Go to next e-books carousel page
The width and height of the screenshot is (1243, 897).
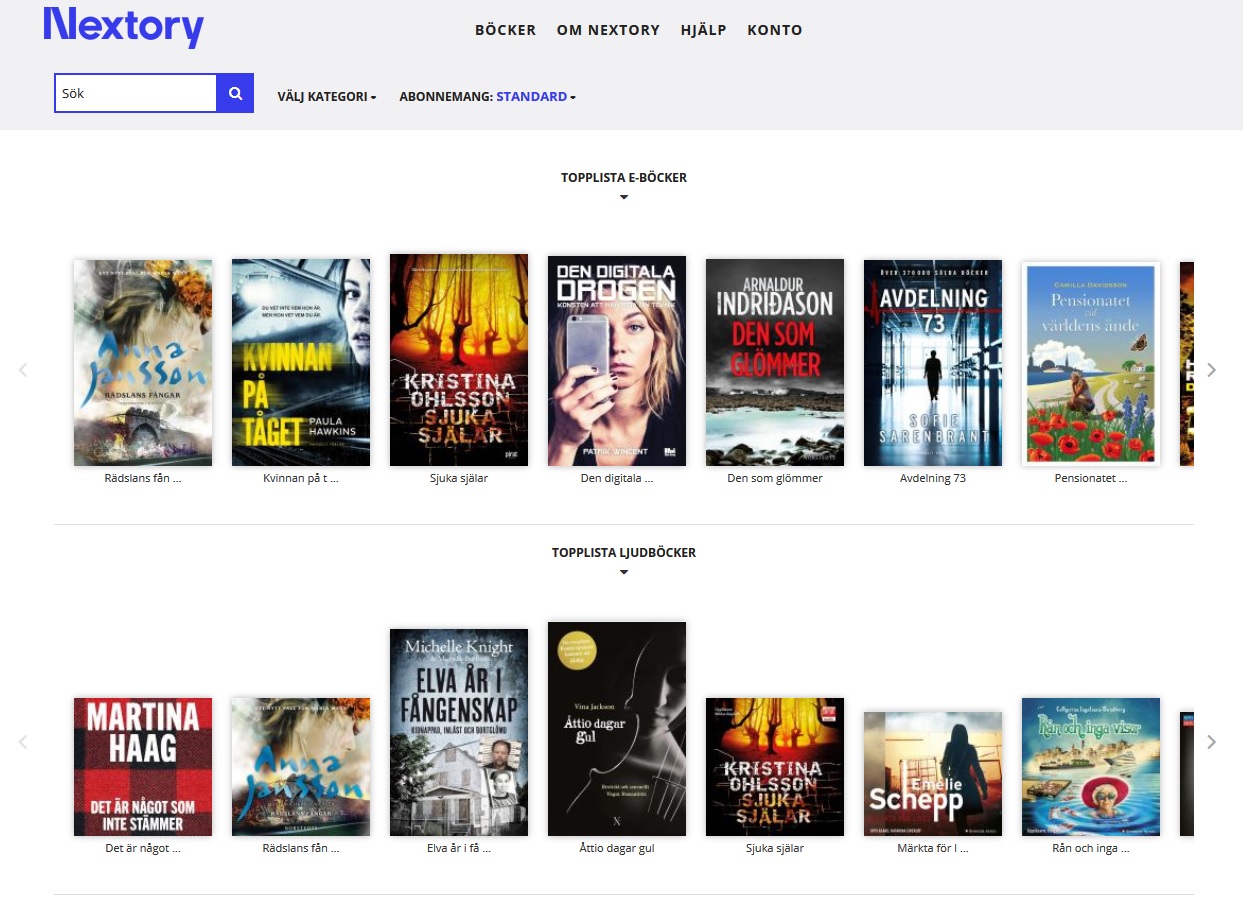pos(1212,370)
